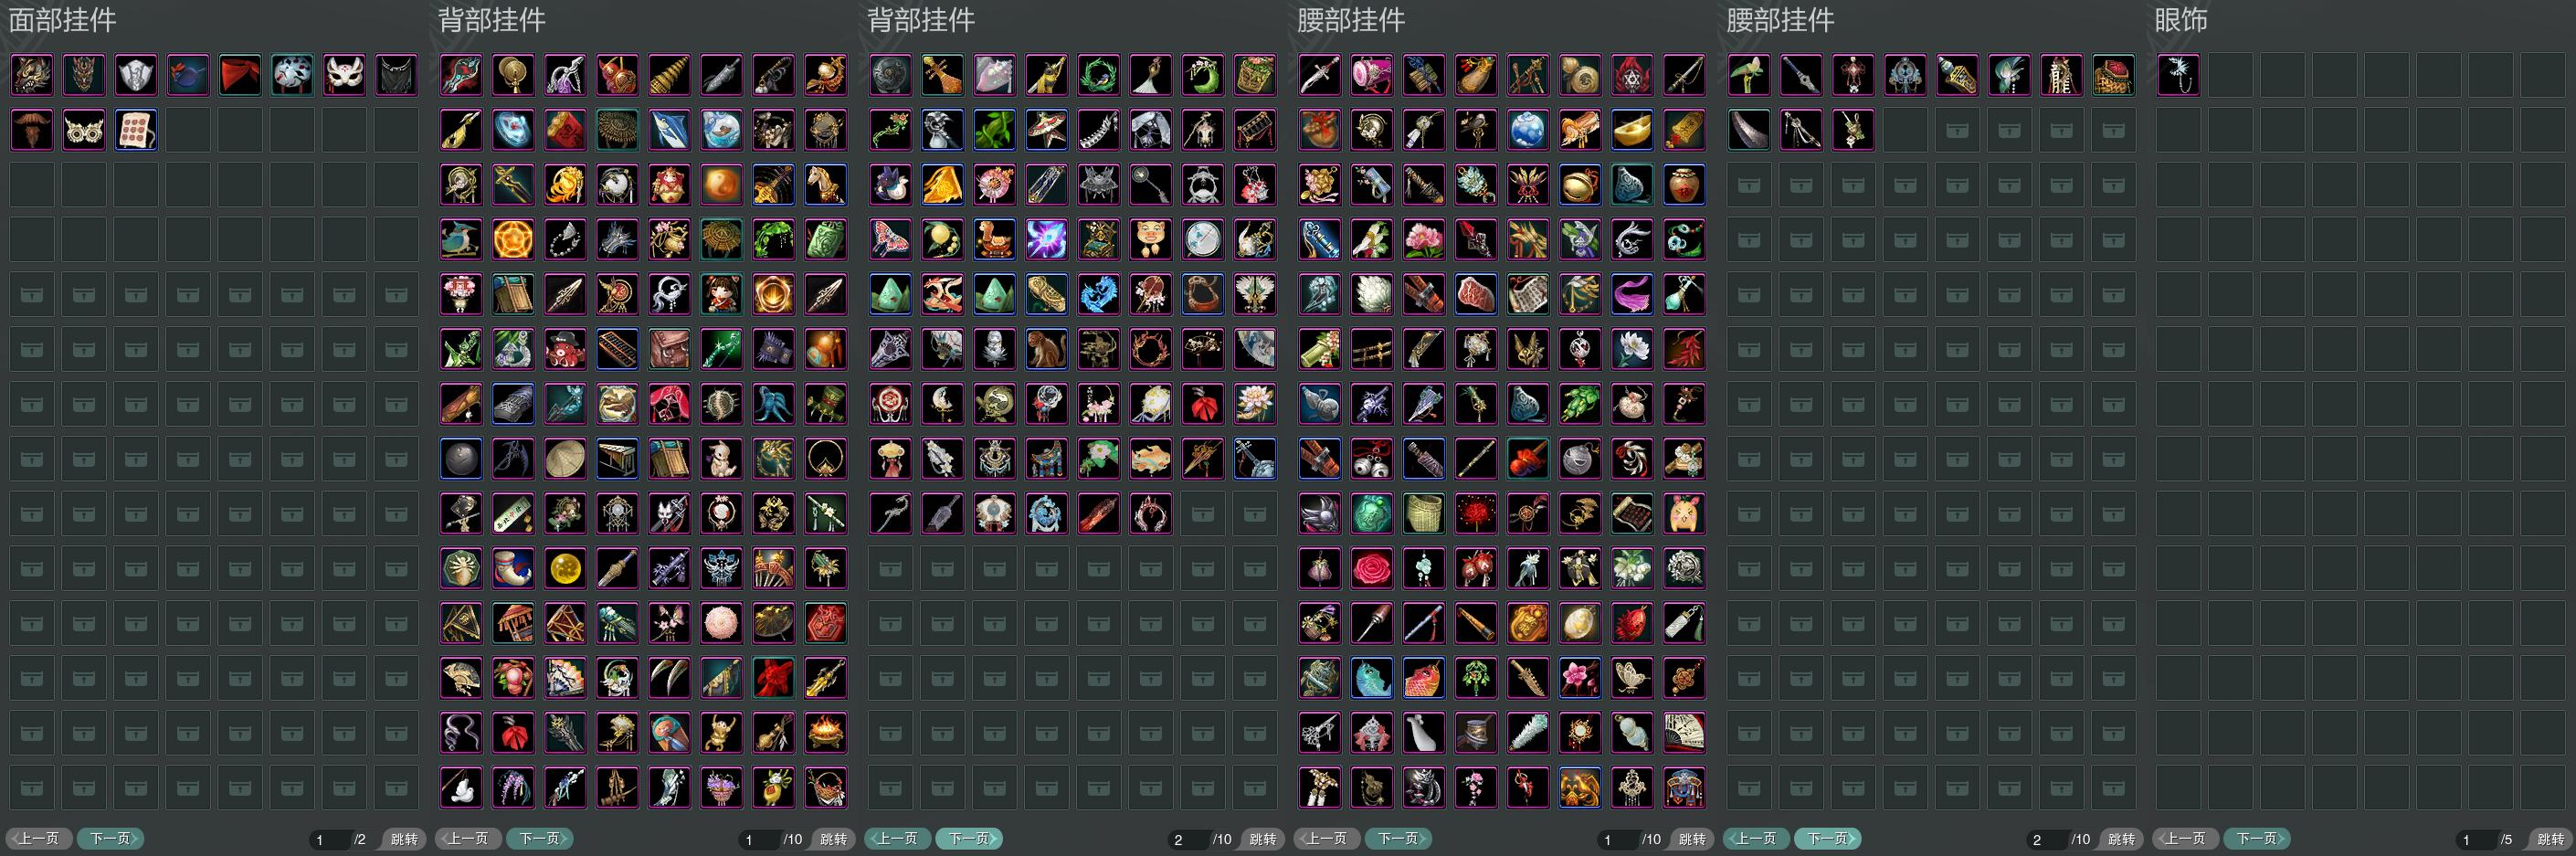The height and width of the screenshot is (856, 2576).
Task: Select the brown mustache beard item
Action: coord(32,130)
